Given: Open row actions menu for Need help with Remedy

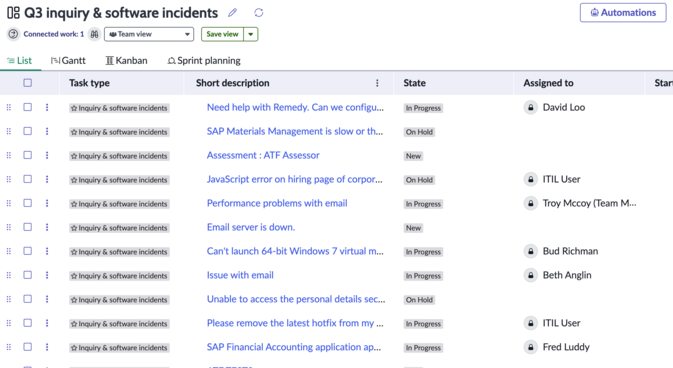Looking at the screenshot, I should pyautogui.click(x=47, y=107).
